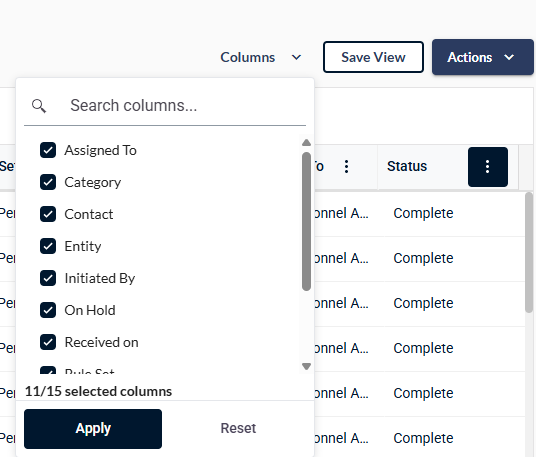Select the Received on label
Image resolution: width=536 pixels, height=457 pixels.
102,342
